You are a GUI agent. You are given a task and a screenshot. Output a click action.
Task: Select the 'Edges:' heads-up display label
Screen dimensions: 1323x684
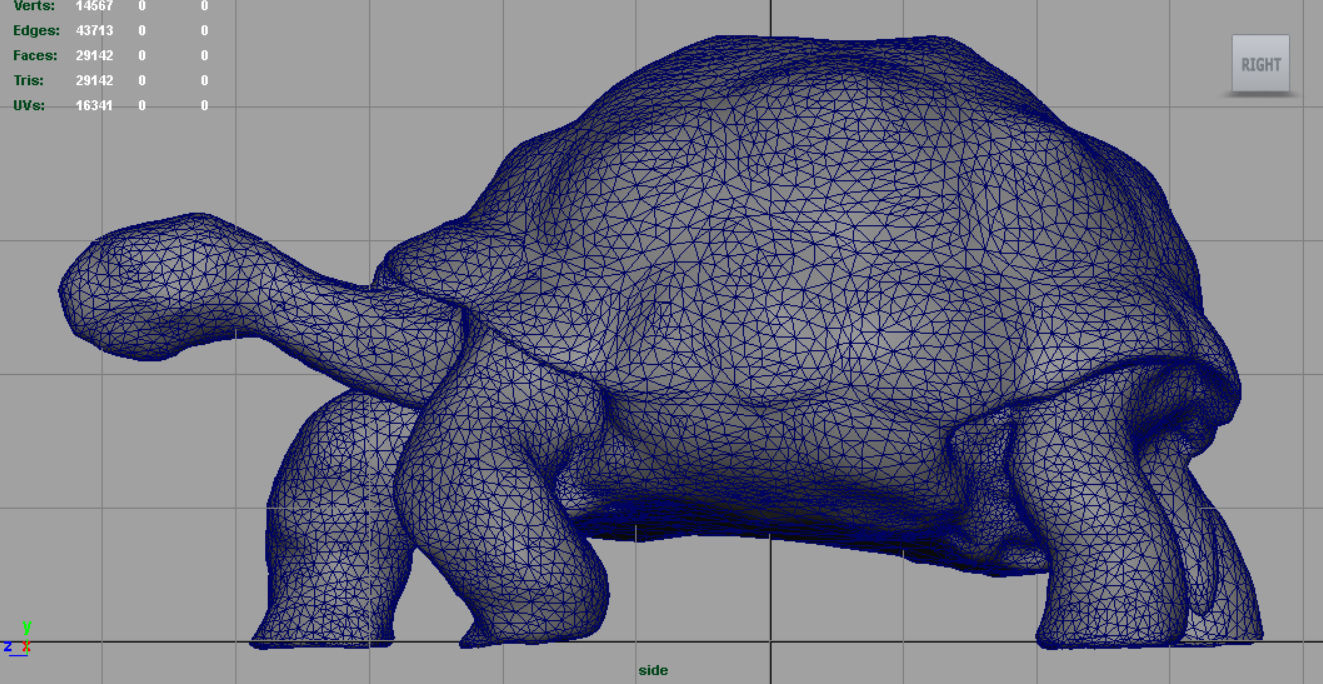[36, 31]
